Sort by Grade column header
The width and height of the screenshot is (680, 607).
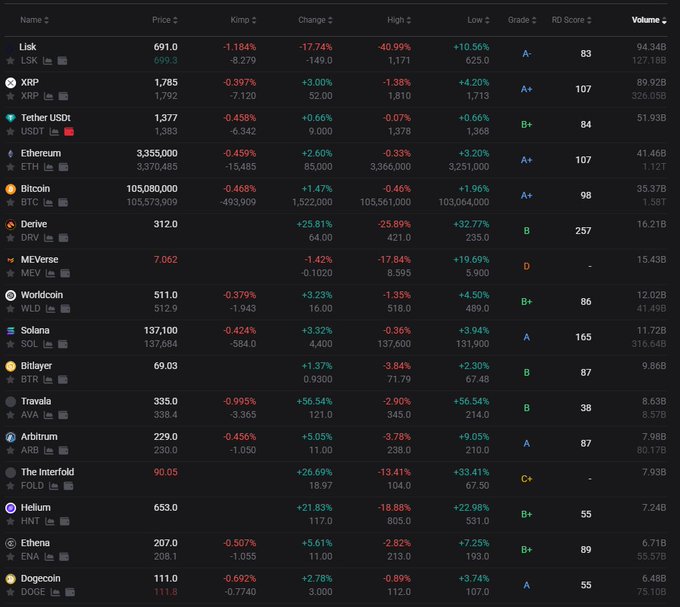point(522,20)
